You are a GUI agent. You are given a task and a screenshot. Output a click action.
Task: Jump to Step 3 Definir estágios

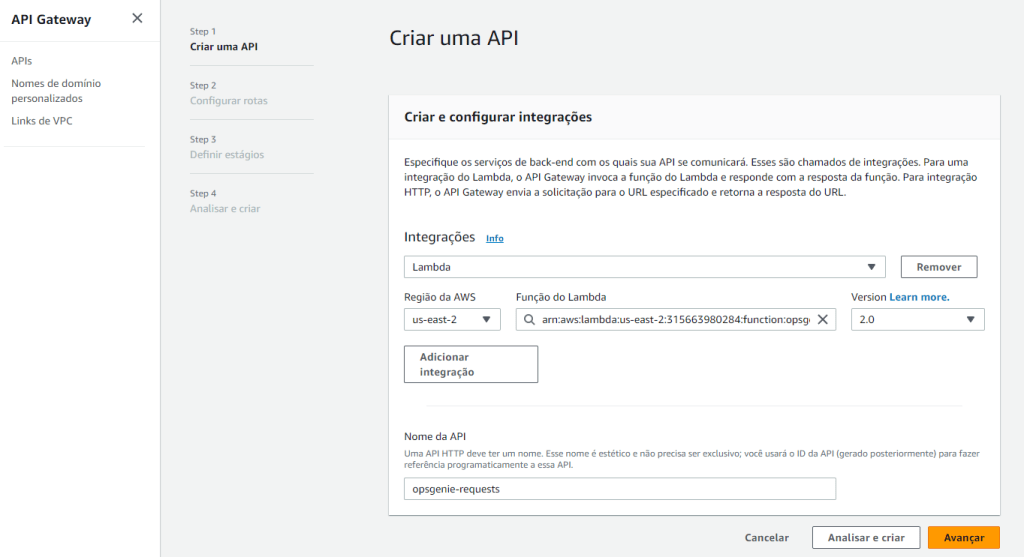point(227,155)
